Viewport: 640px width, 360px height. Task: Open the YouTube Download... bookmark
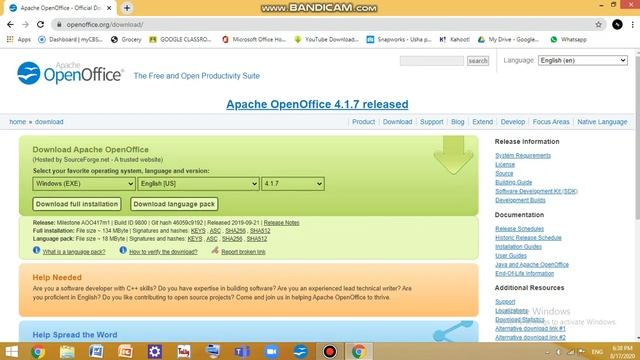point(326,40)
